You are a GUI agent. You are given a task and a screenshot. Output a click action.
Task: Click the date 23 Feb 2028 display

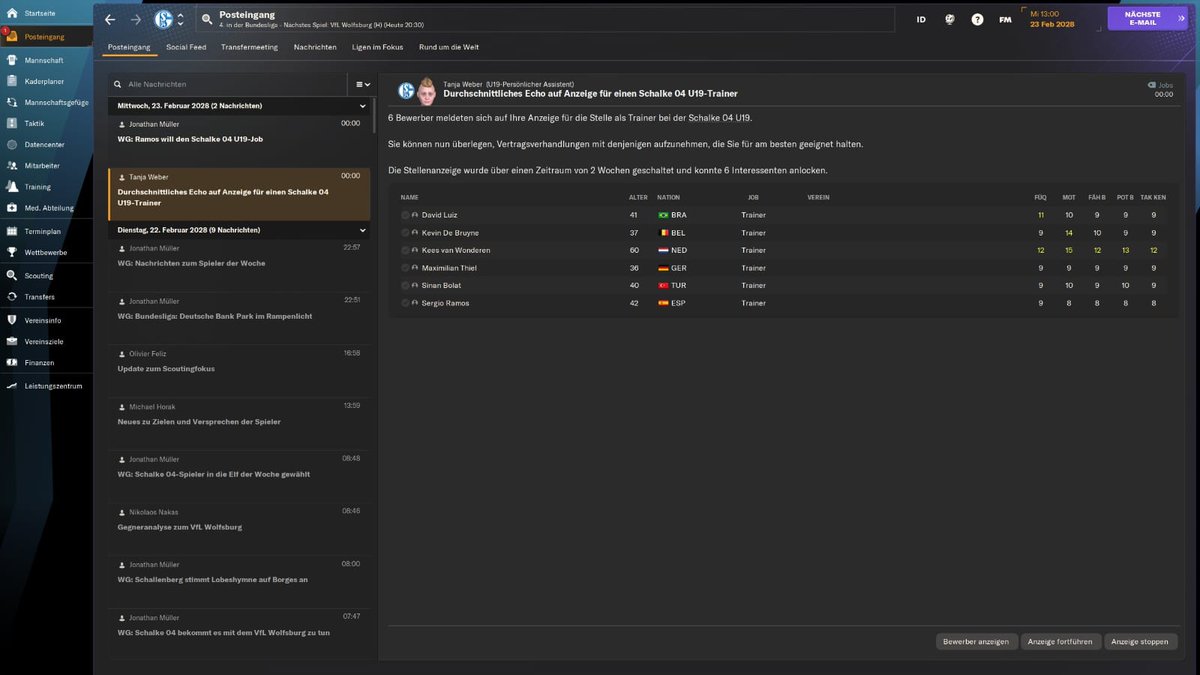tap(1051, 24)
